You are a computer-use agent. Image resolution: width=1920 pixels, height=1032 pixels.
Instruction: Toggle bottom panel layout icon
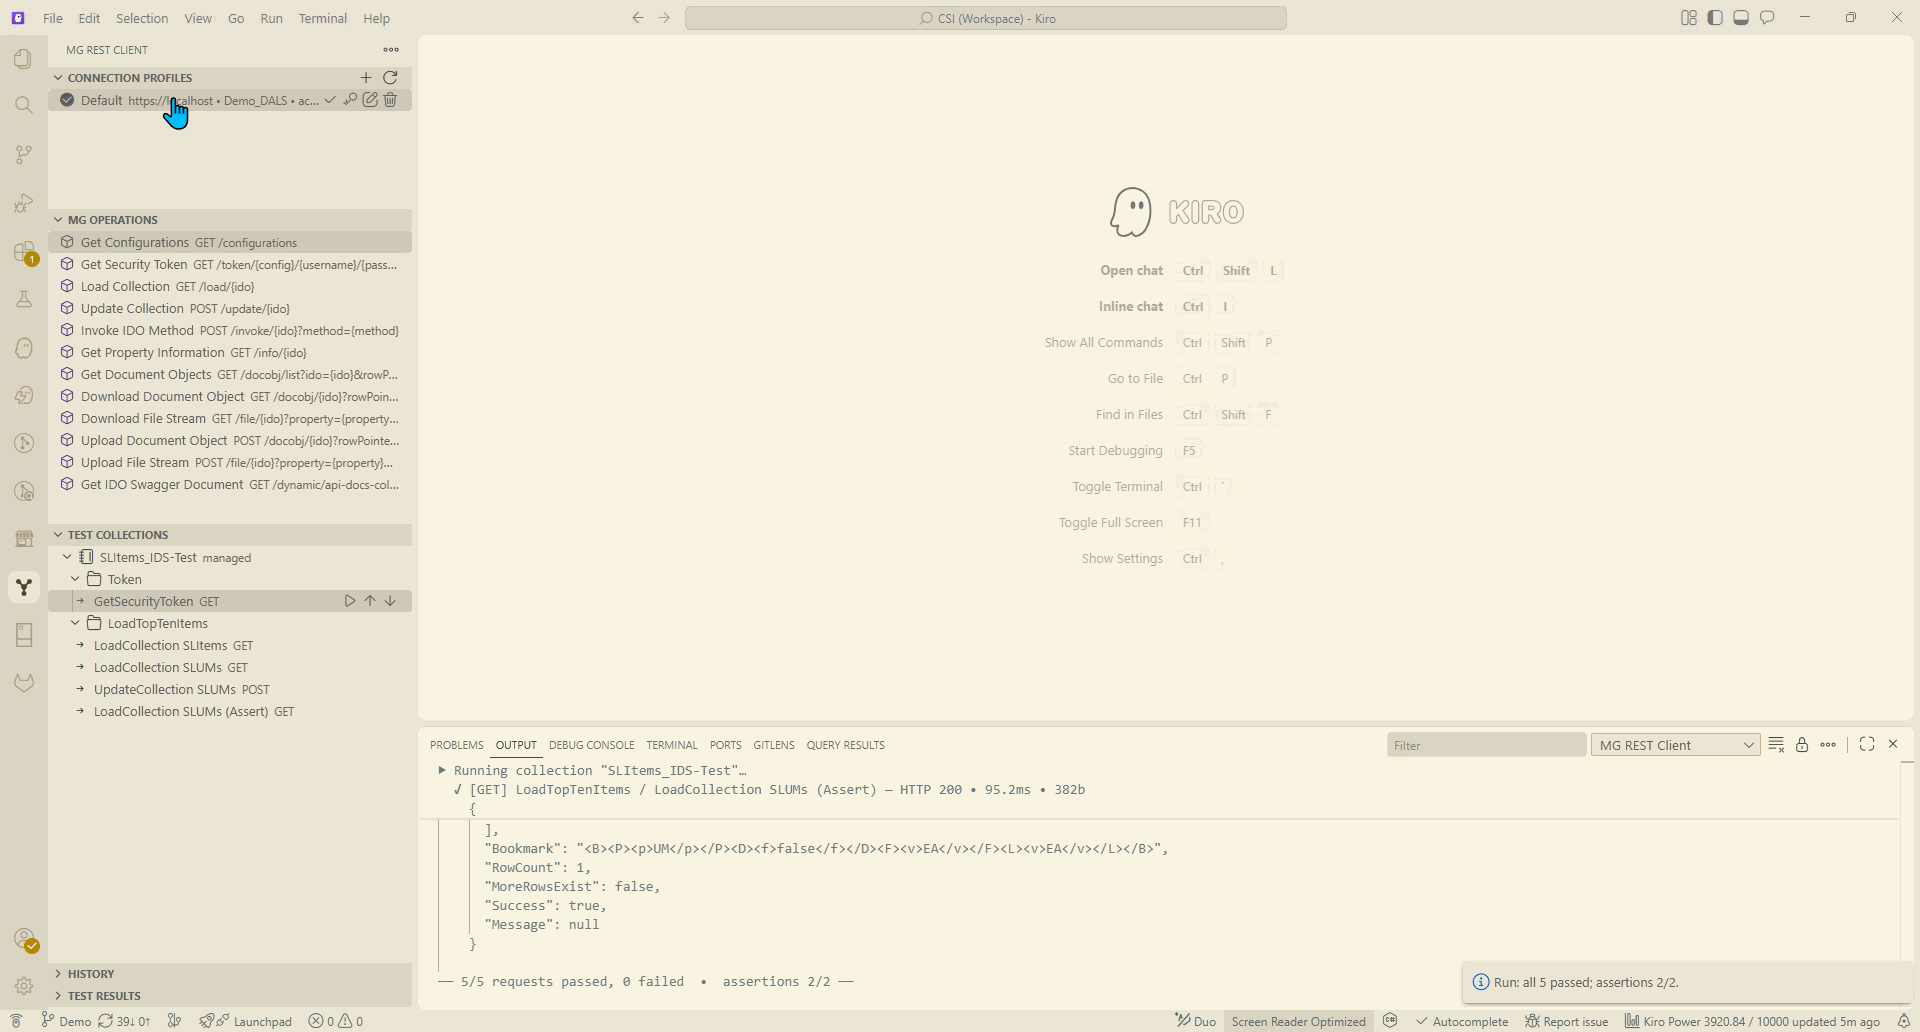[1741, 18]
